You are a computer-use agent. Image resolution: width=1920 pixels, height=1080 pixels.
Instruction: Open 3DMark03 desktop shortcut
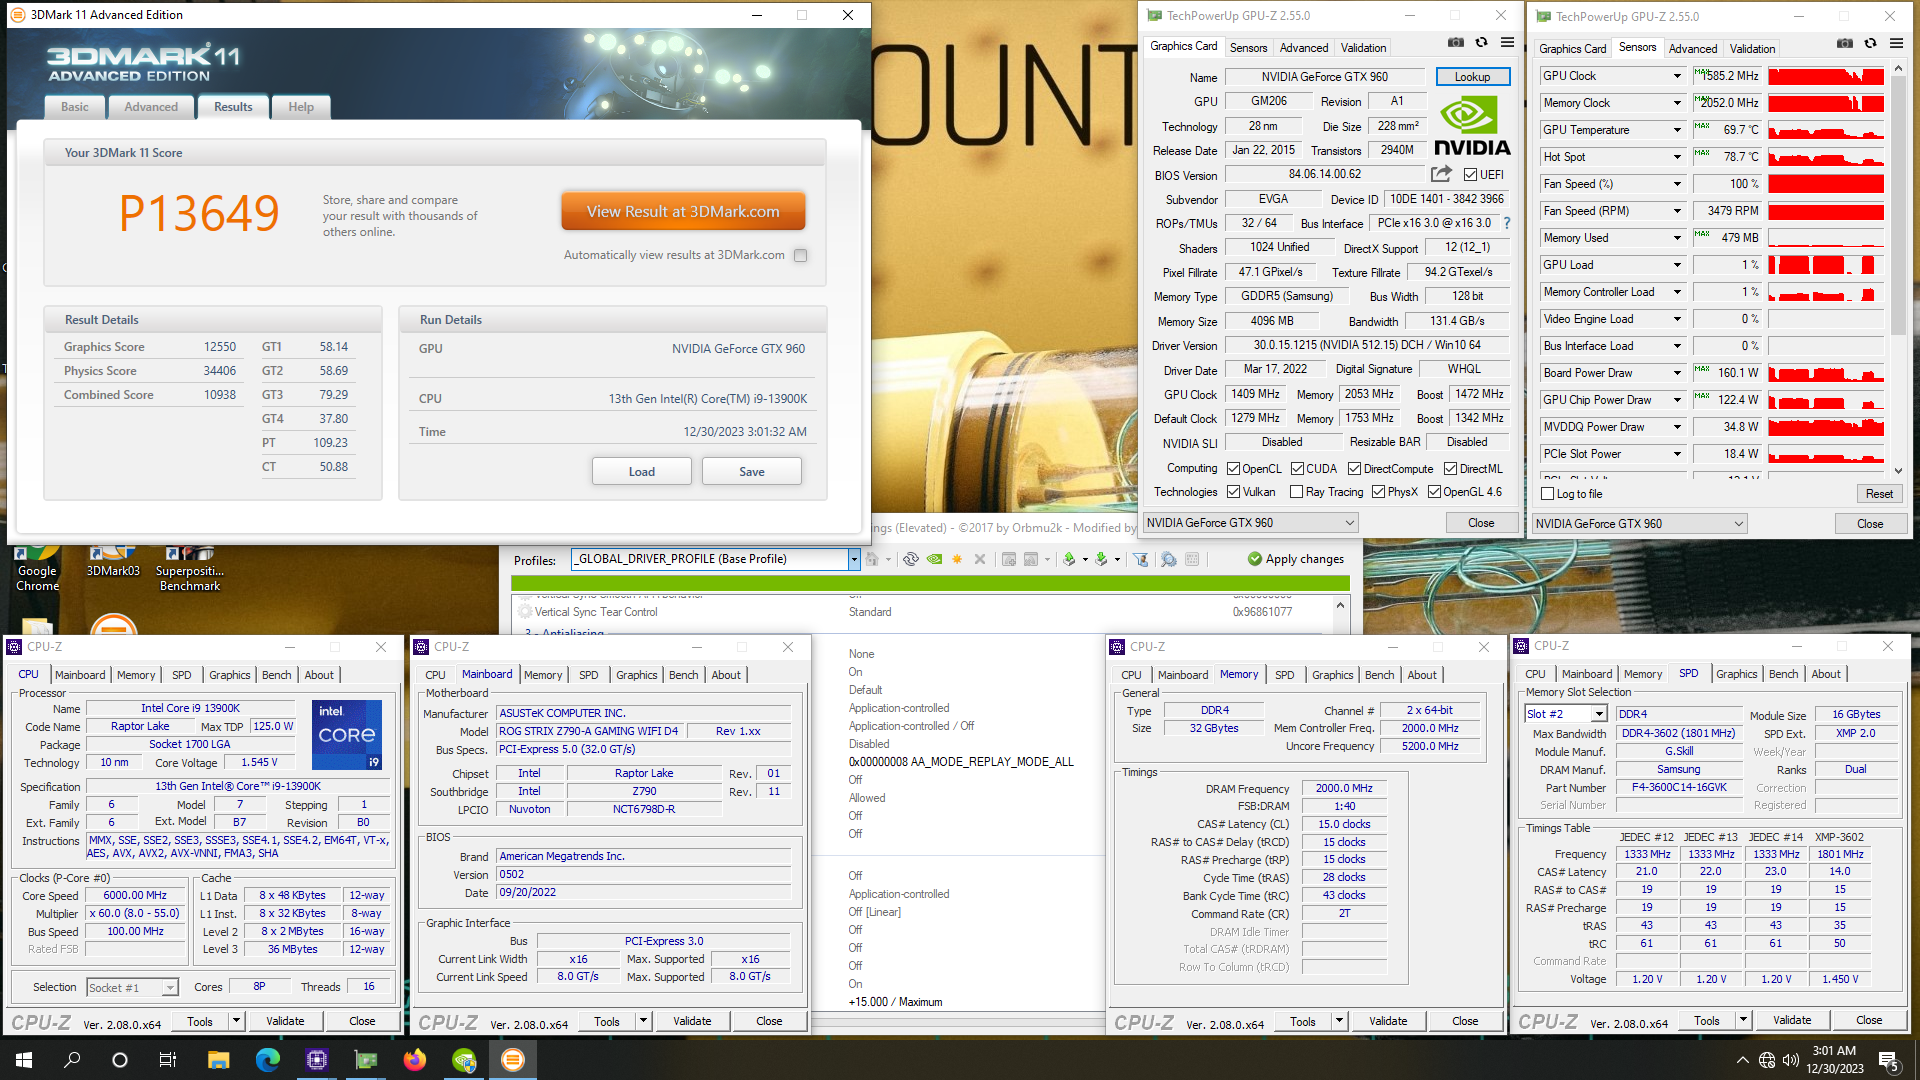click(113, 563)
